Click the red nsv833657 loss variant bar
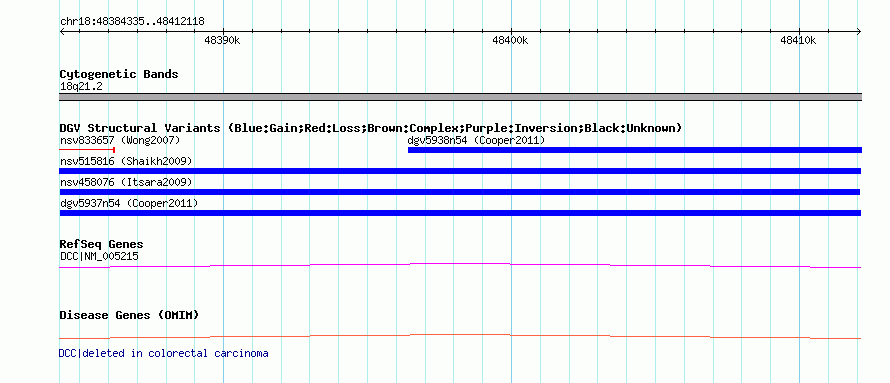This screenshot has height=383, width=890. (x=87, y=150)
